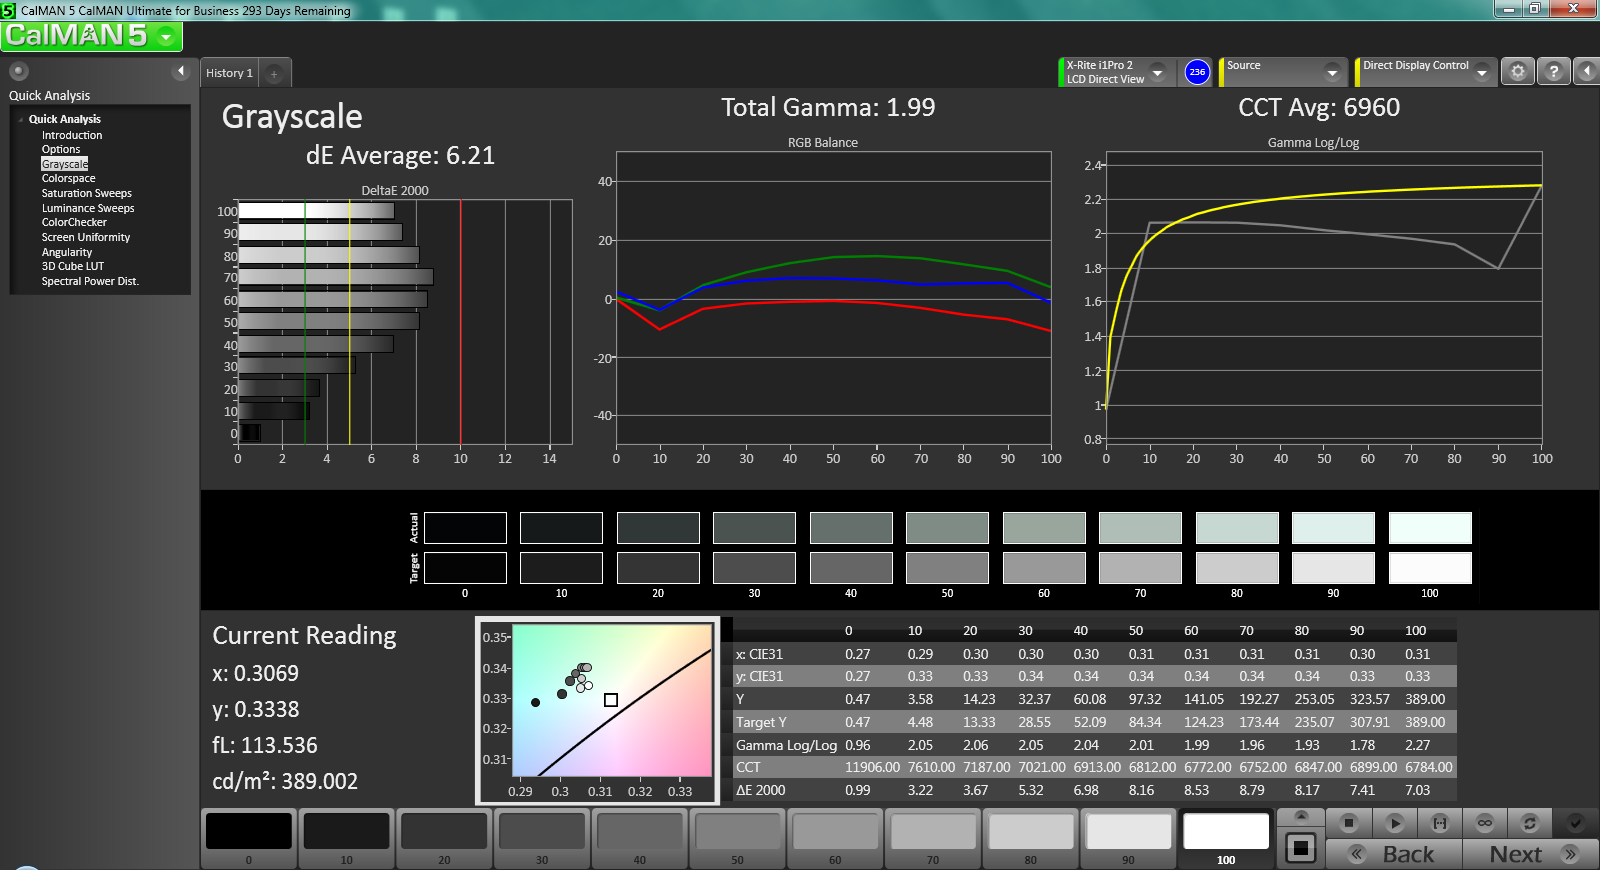
Task: Click the blue 236 meter indicator
Action: [x=1197, y=72]
